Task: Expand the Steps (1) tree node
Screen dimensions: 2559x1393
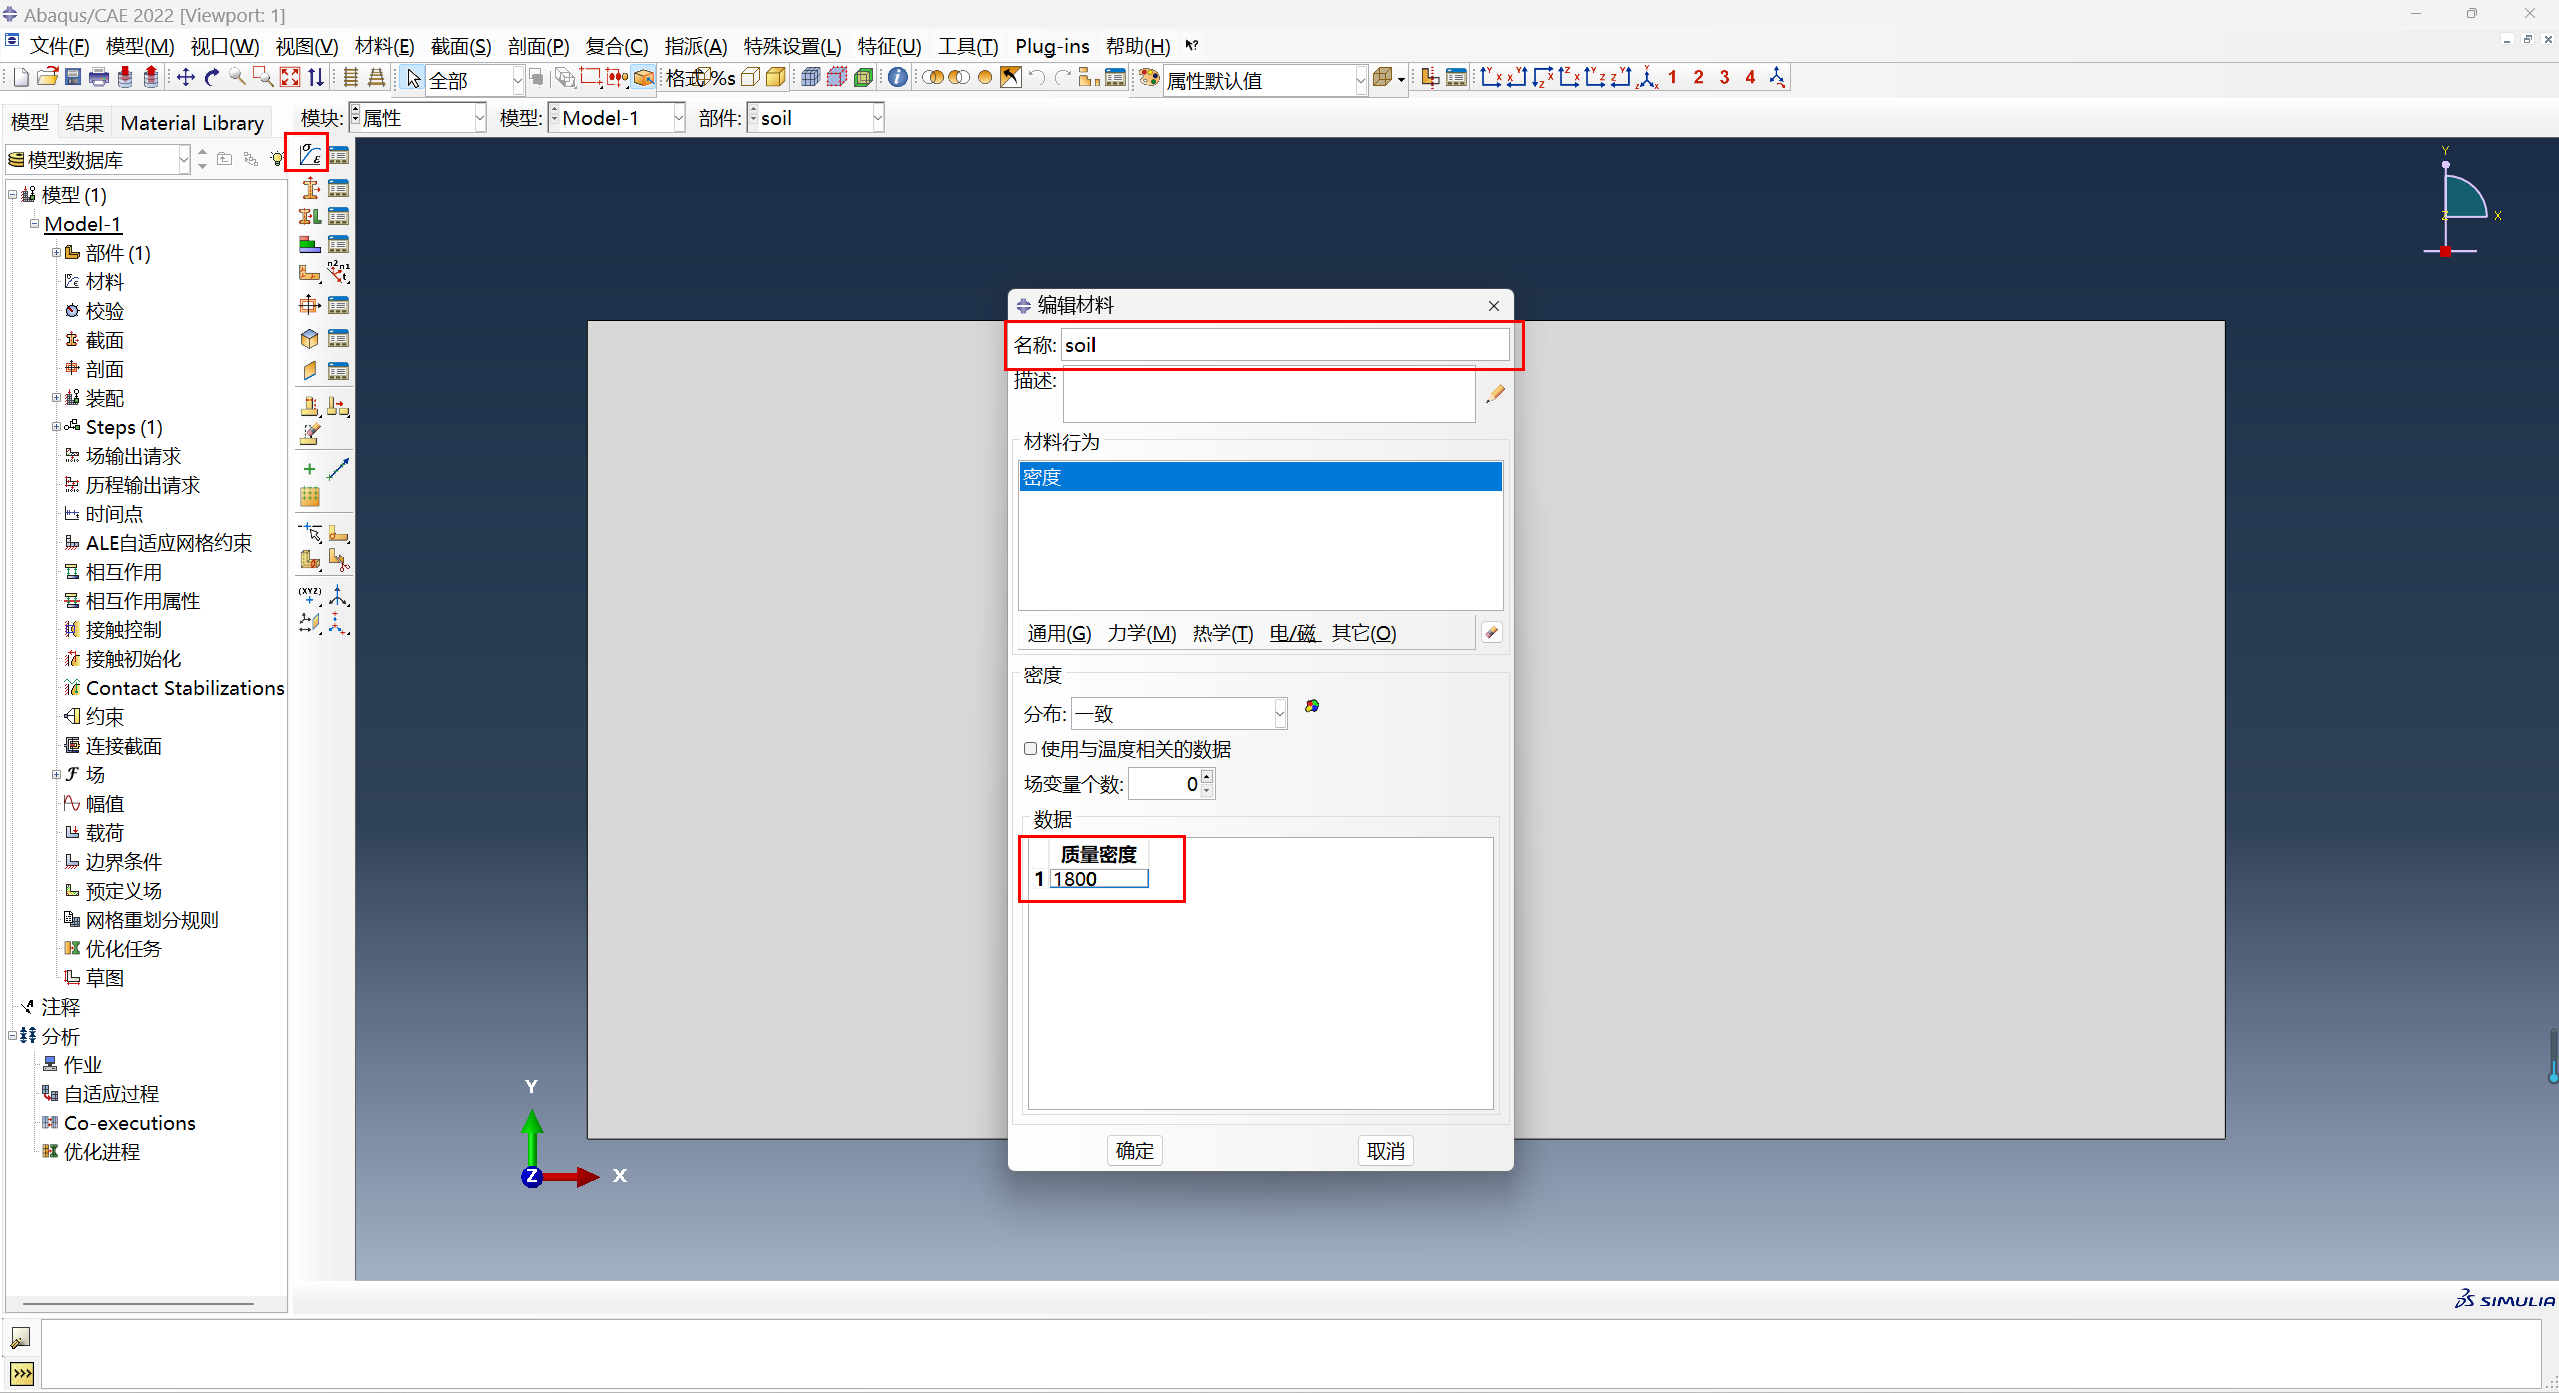Action: [x=56, y=426]
